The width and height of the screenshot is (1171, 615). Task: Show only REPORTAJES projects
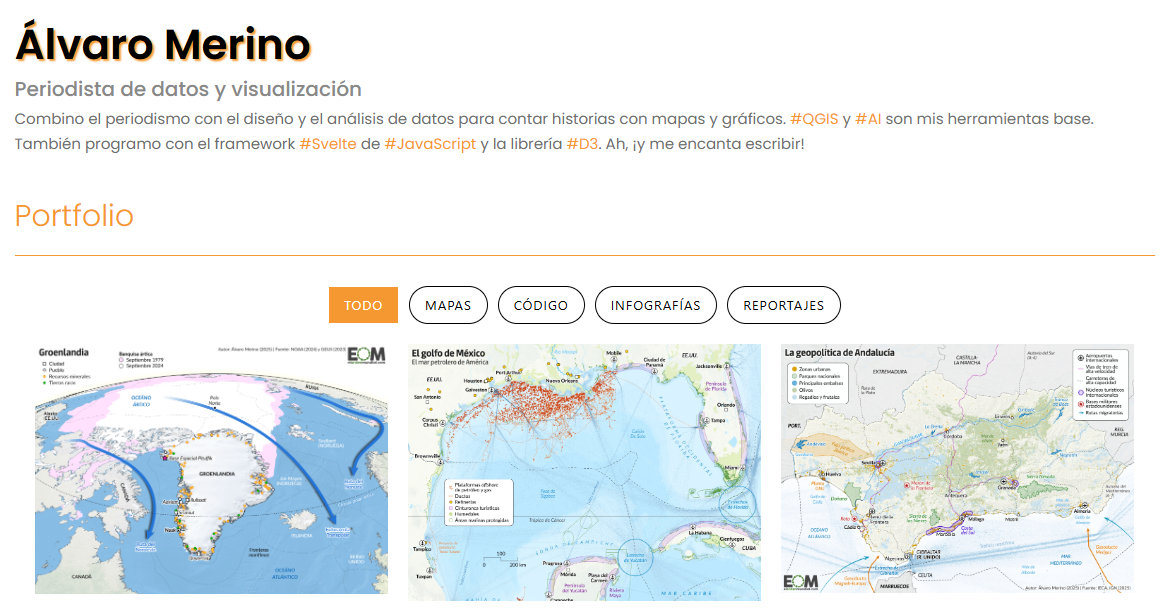[783, 305]
